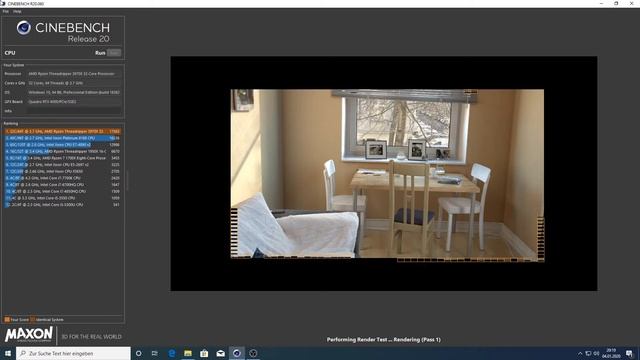This screenshot has height=360, width=640.
Task: Select the Threadripper 1950X ranking row
Action: coord(62,151)
